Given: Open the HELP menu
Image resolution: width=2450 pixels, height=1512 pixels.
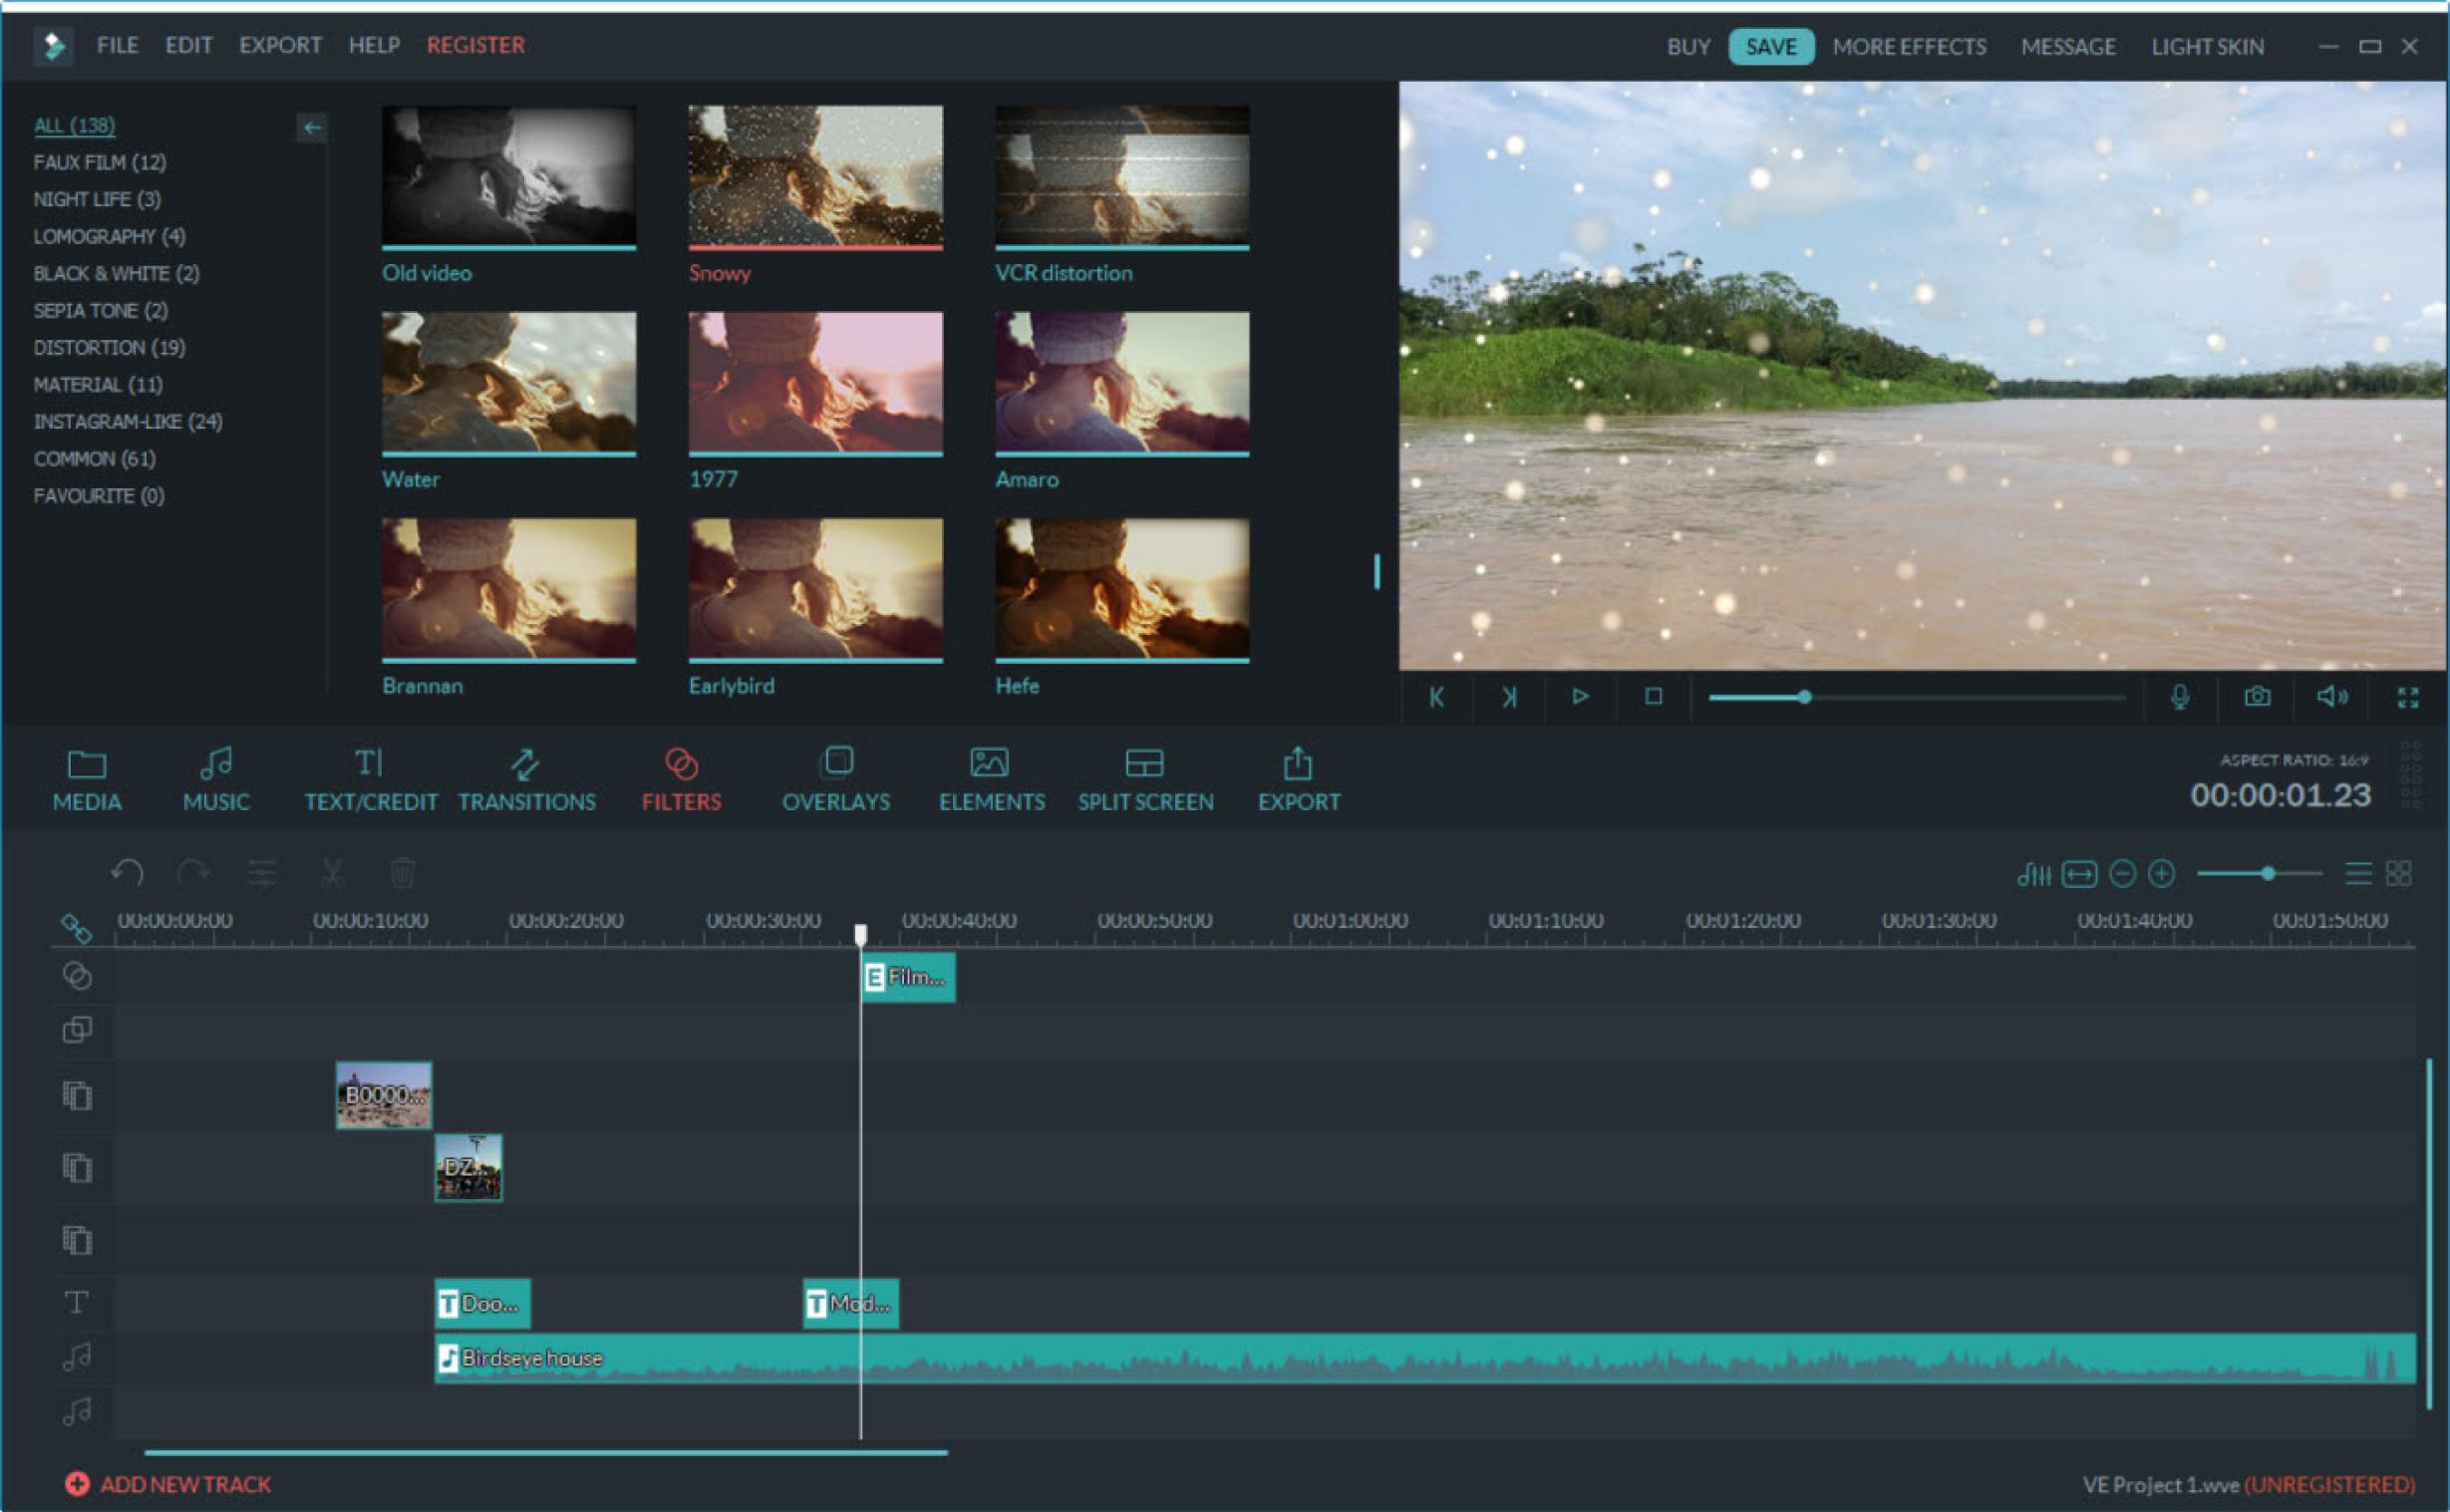Looking at the screenshot, I should 374,45.
